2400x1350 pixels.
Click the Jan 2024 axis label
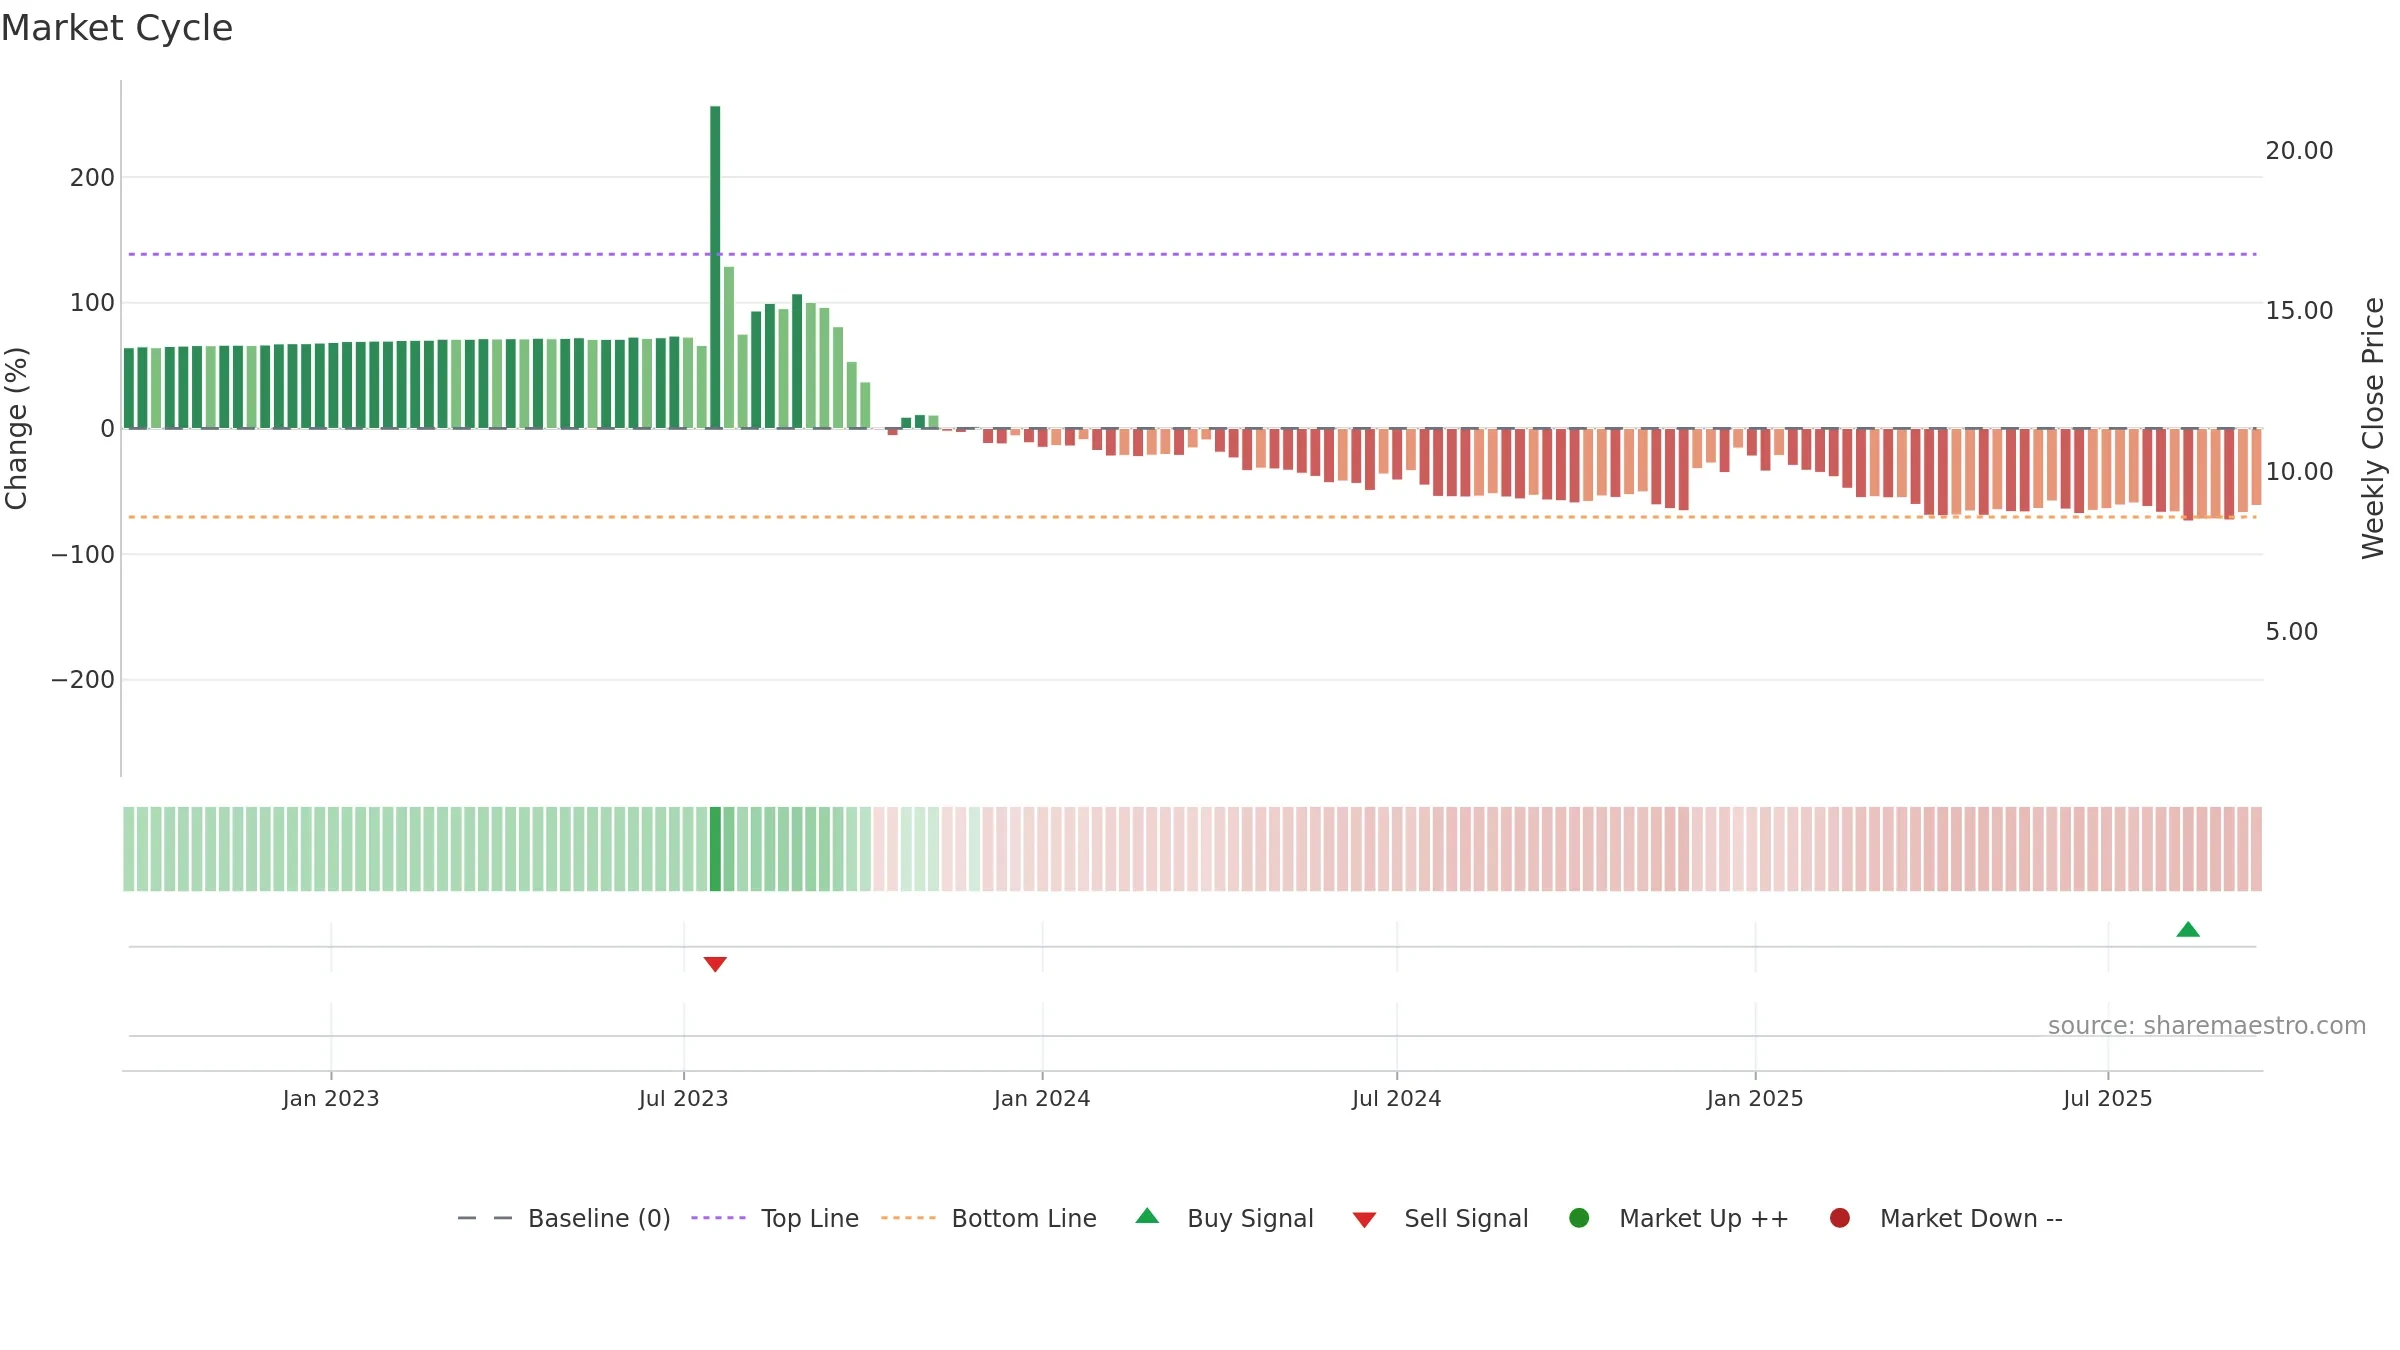(x=1042, y=1099)
